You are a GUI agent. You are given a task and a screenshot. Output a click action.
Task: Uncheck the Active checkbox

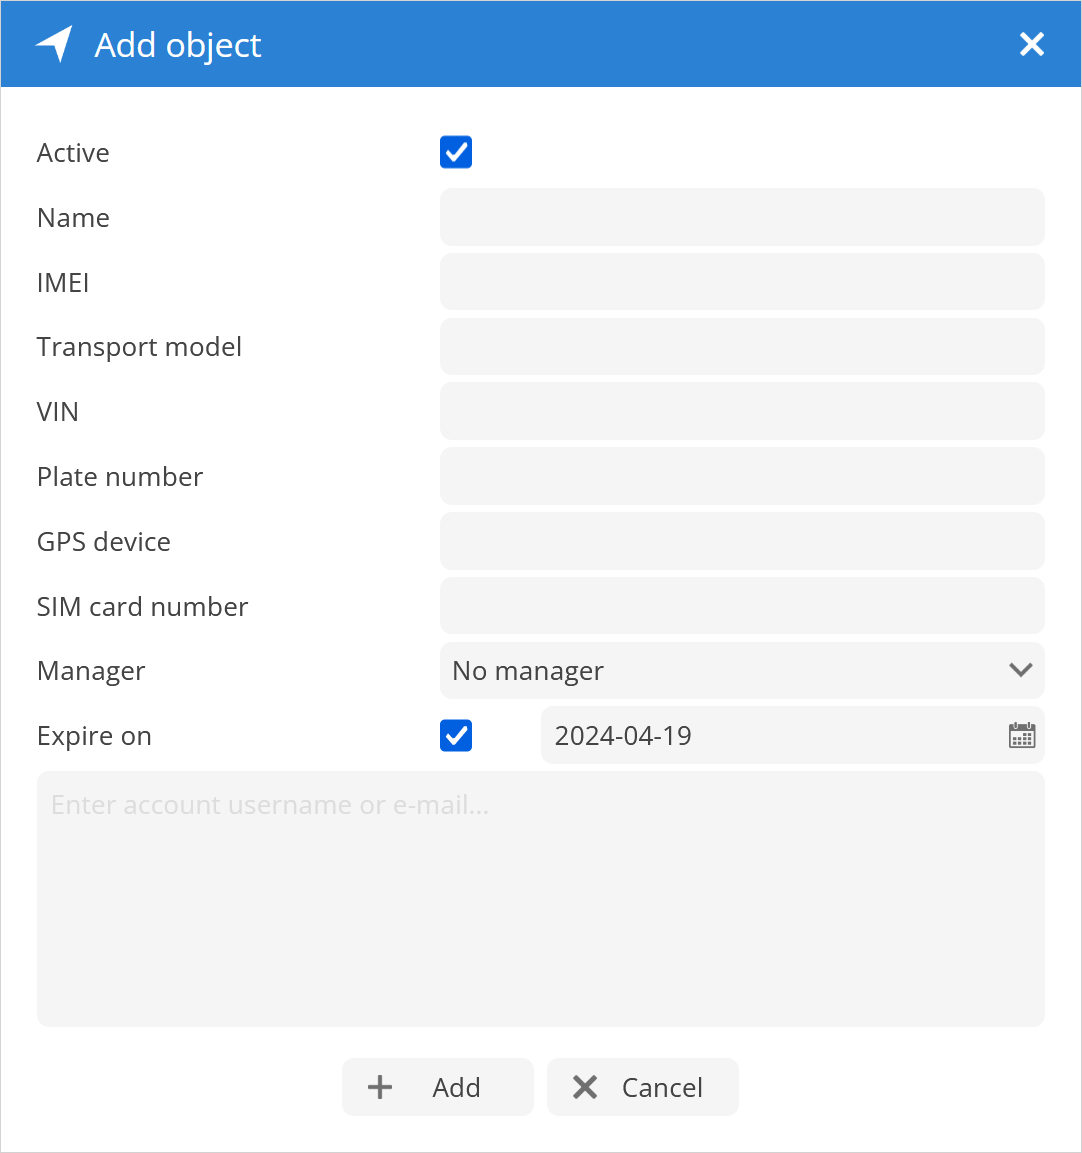coord(456,152)
